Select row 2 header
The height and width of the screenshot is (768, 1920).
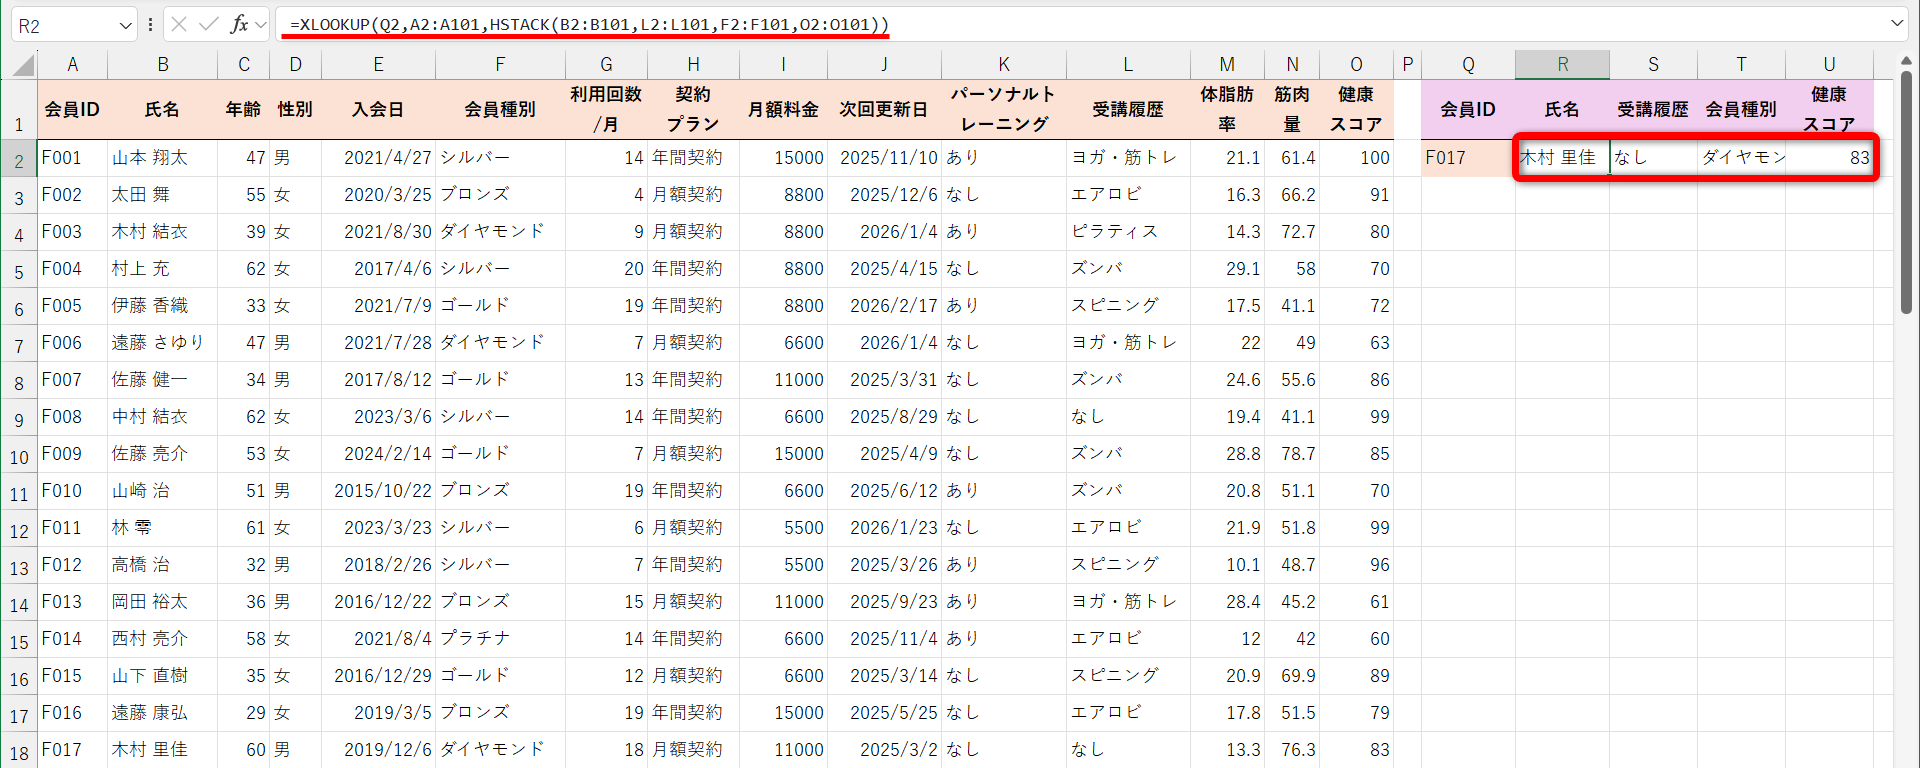click(19, 159)
